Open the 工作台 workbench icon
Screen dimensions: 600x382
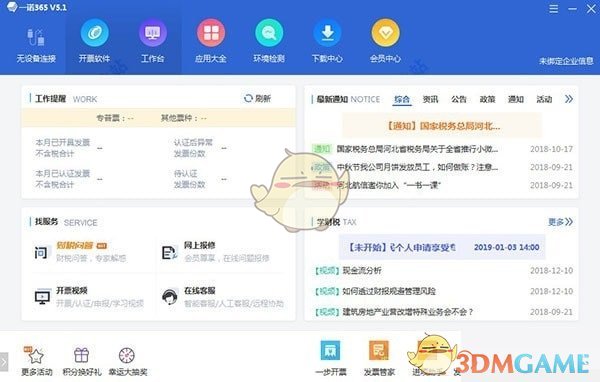[153, 33]
